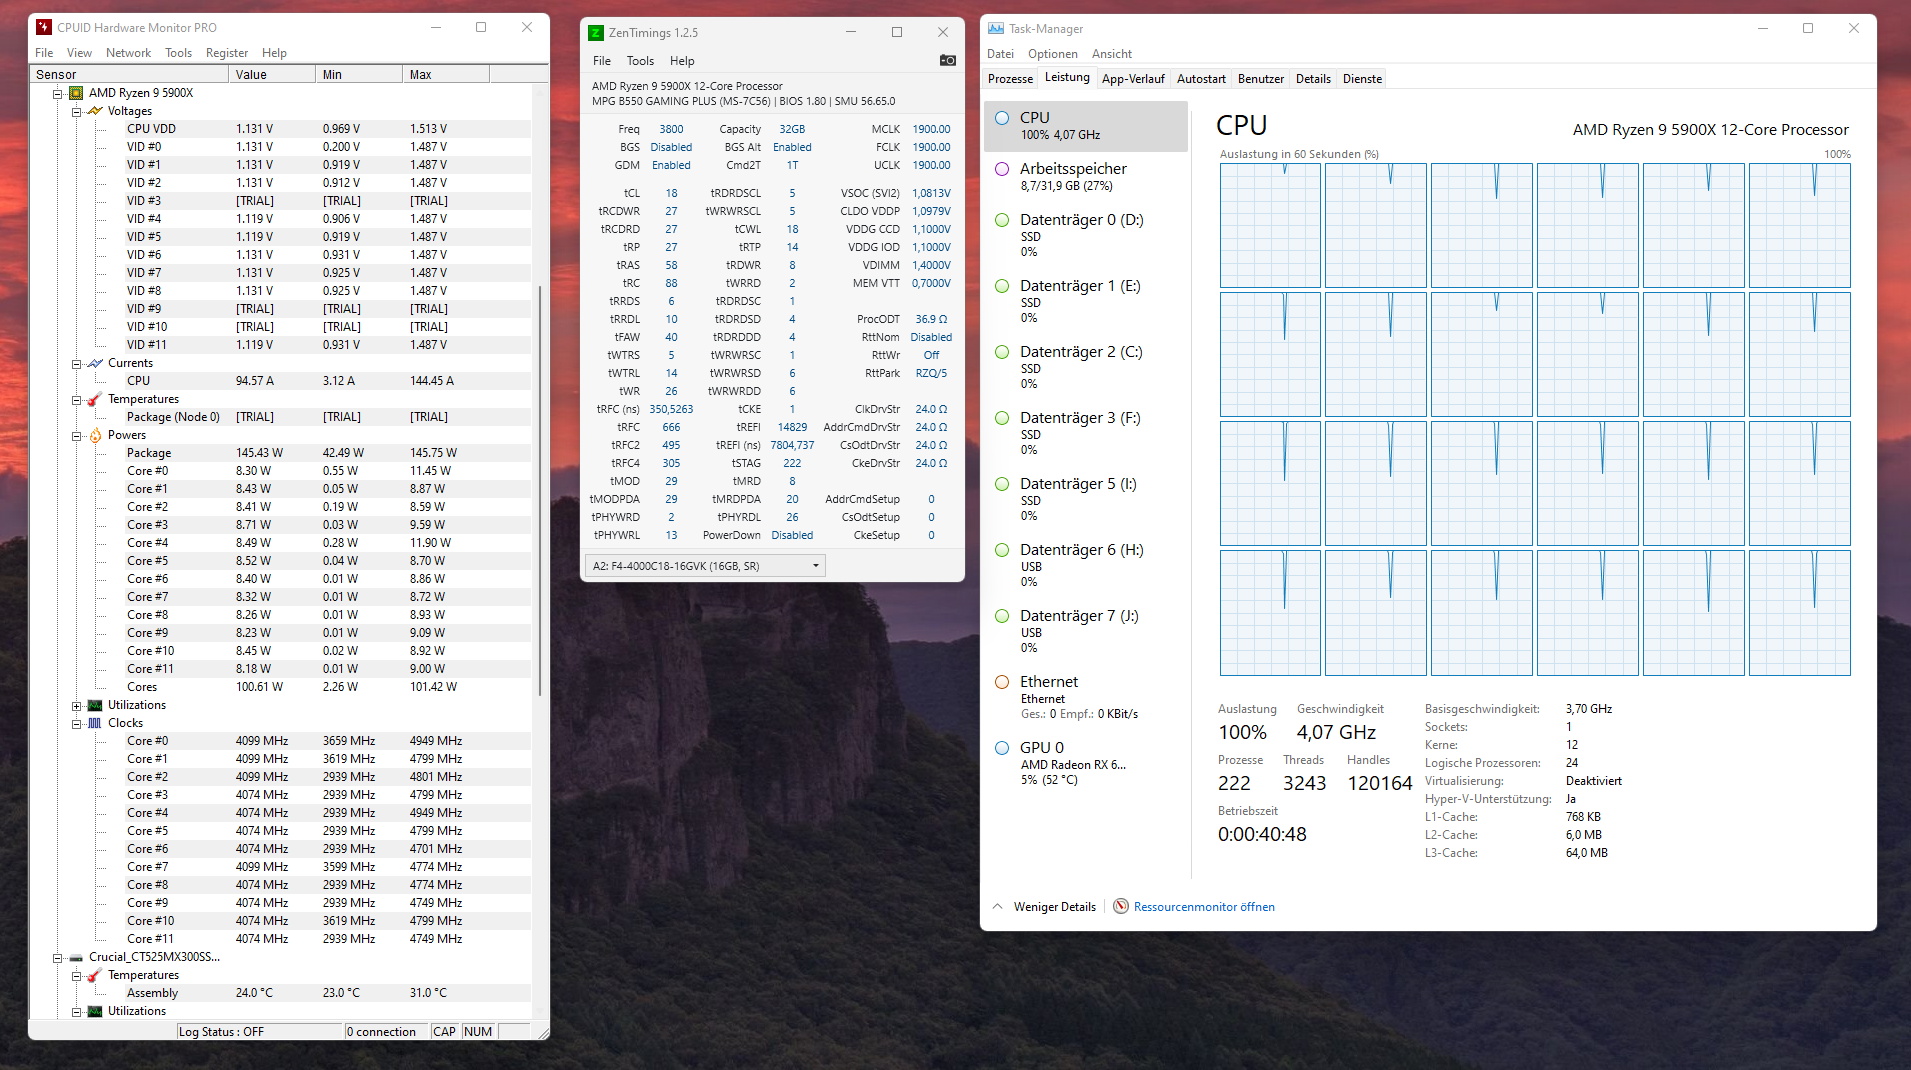Collapse the Powers tree branch

(76, 436)
